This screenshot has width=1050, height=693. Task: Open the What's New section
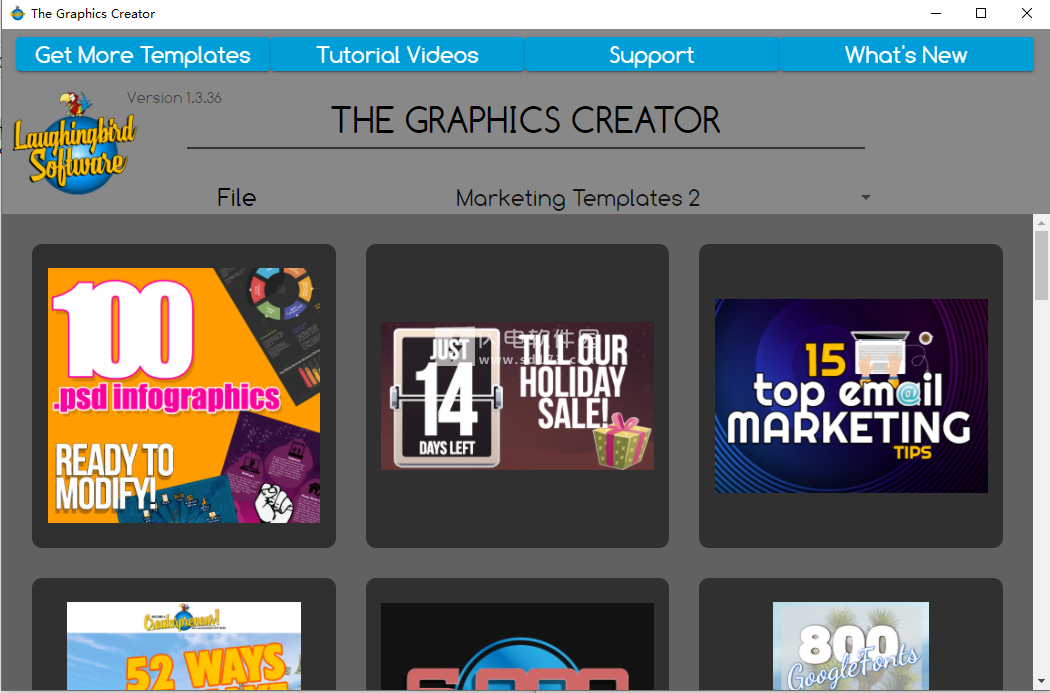(x=906, y=54)
